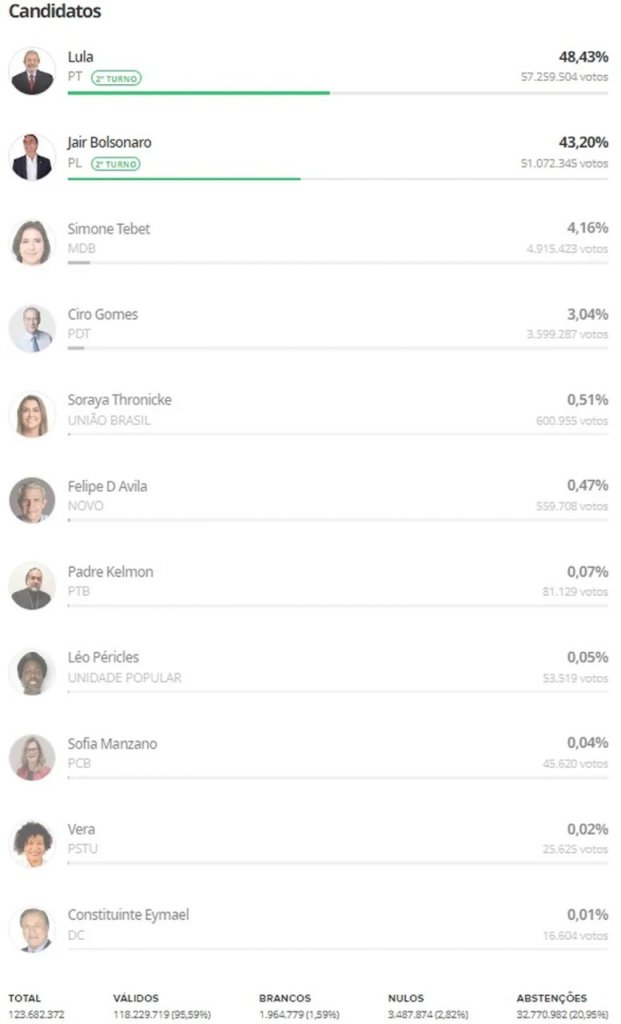621x1024 pixels.
Task: Click Padre Kelmon's portrait
Action: click(32, 586)
